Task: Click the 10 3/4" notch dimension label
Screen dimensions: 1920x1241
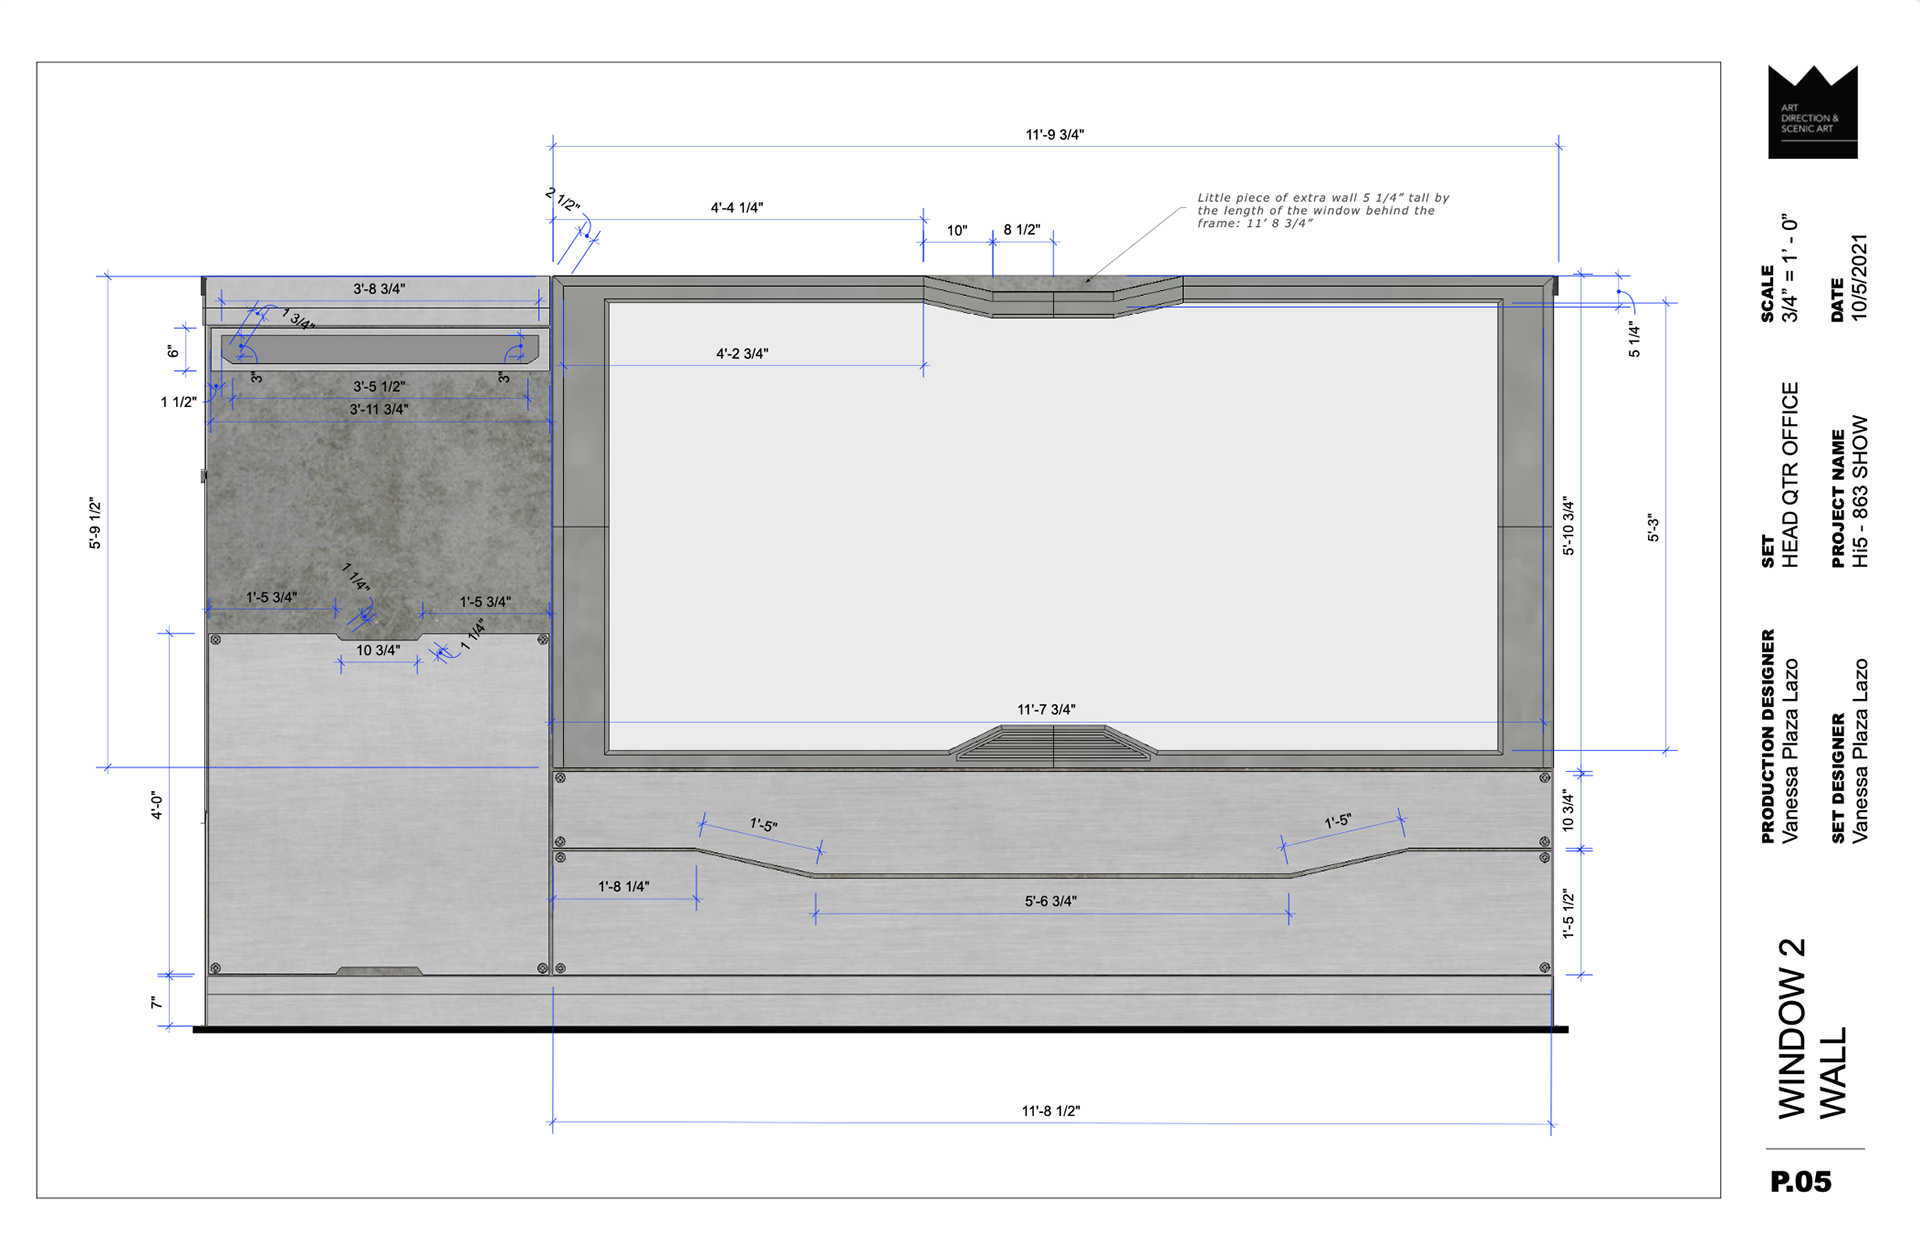Action: pyautogui.click(x=378, y=650)
